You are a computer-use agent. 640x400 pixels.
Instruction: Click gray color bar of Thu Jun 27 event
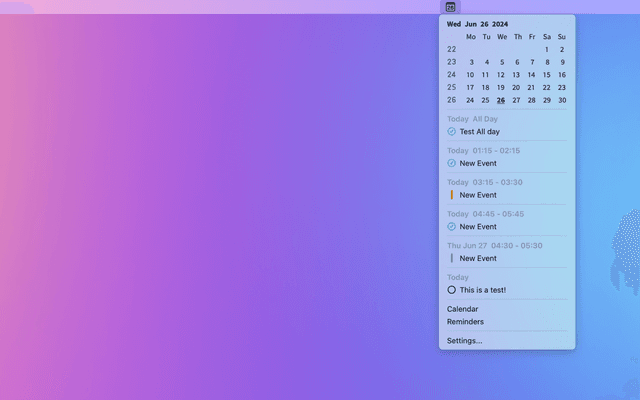tap(451, 258)
